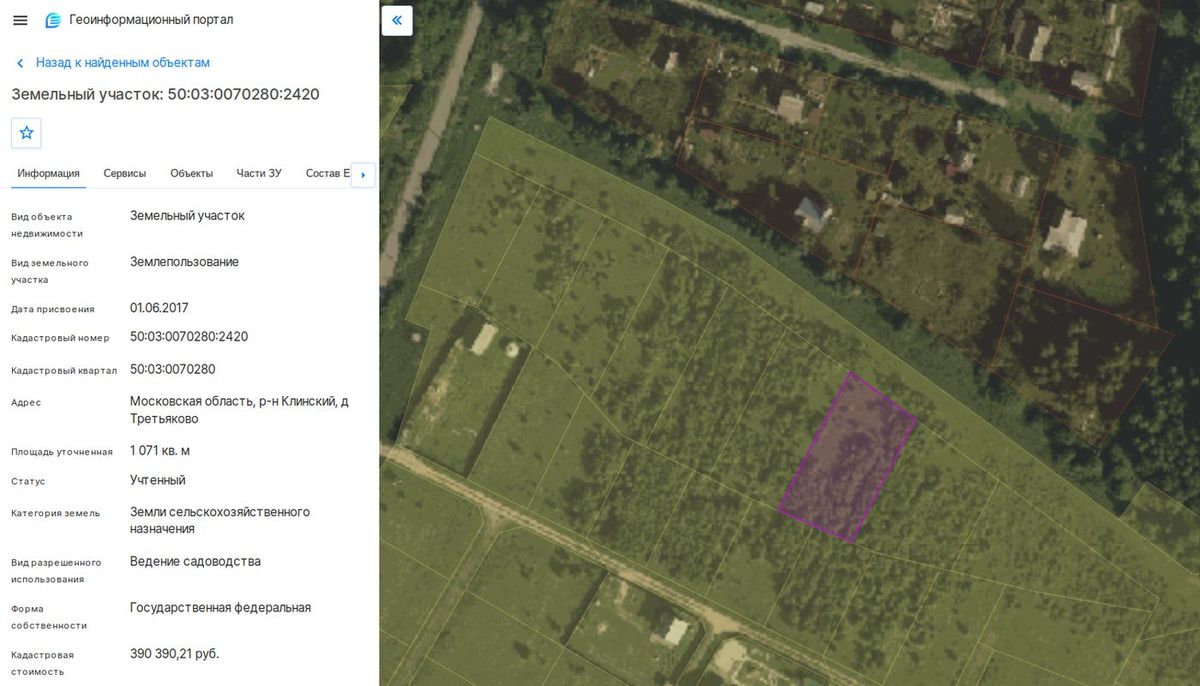
Task: Click the date value 01.06.2017
Action: [159, 308]
